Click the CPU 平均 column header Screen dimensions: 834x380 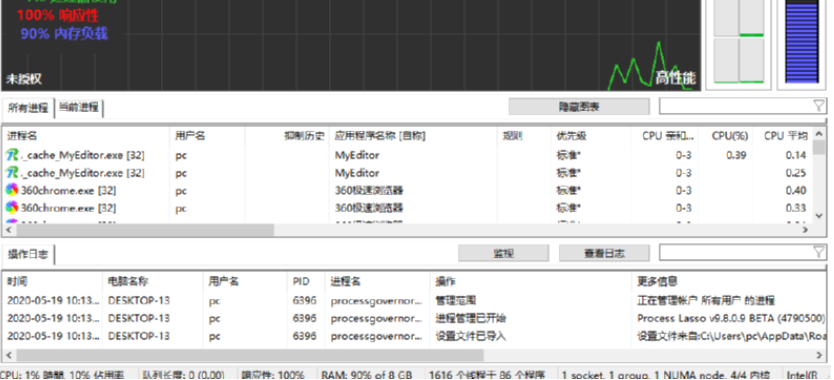click(782, 136)
